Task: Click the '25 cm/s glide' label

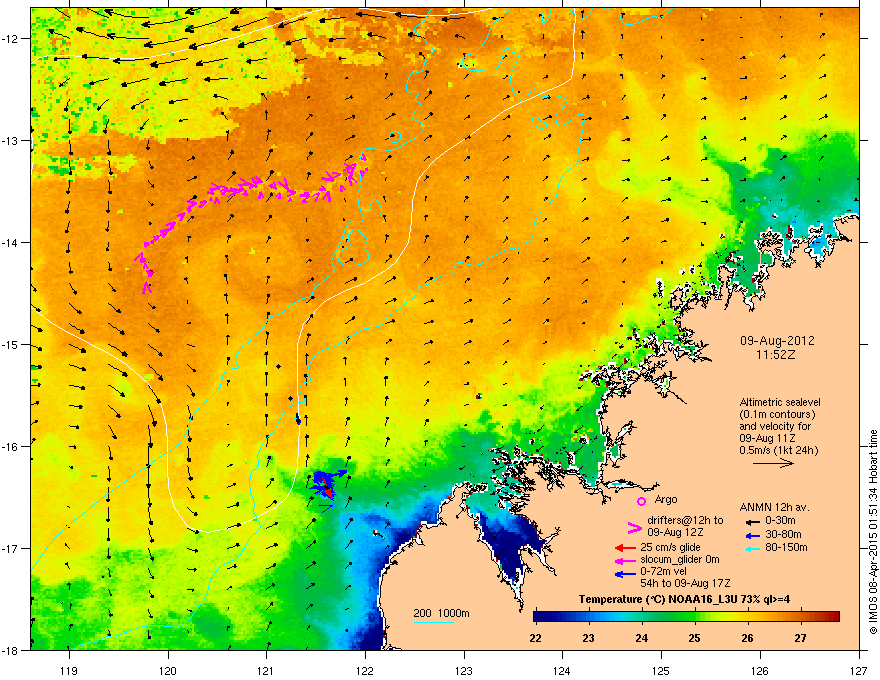Action: pyautogui.click(x=670, y=547)
